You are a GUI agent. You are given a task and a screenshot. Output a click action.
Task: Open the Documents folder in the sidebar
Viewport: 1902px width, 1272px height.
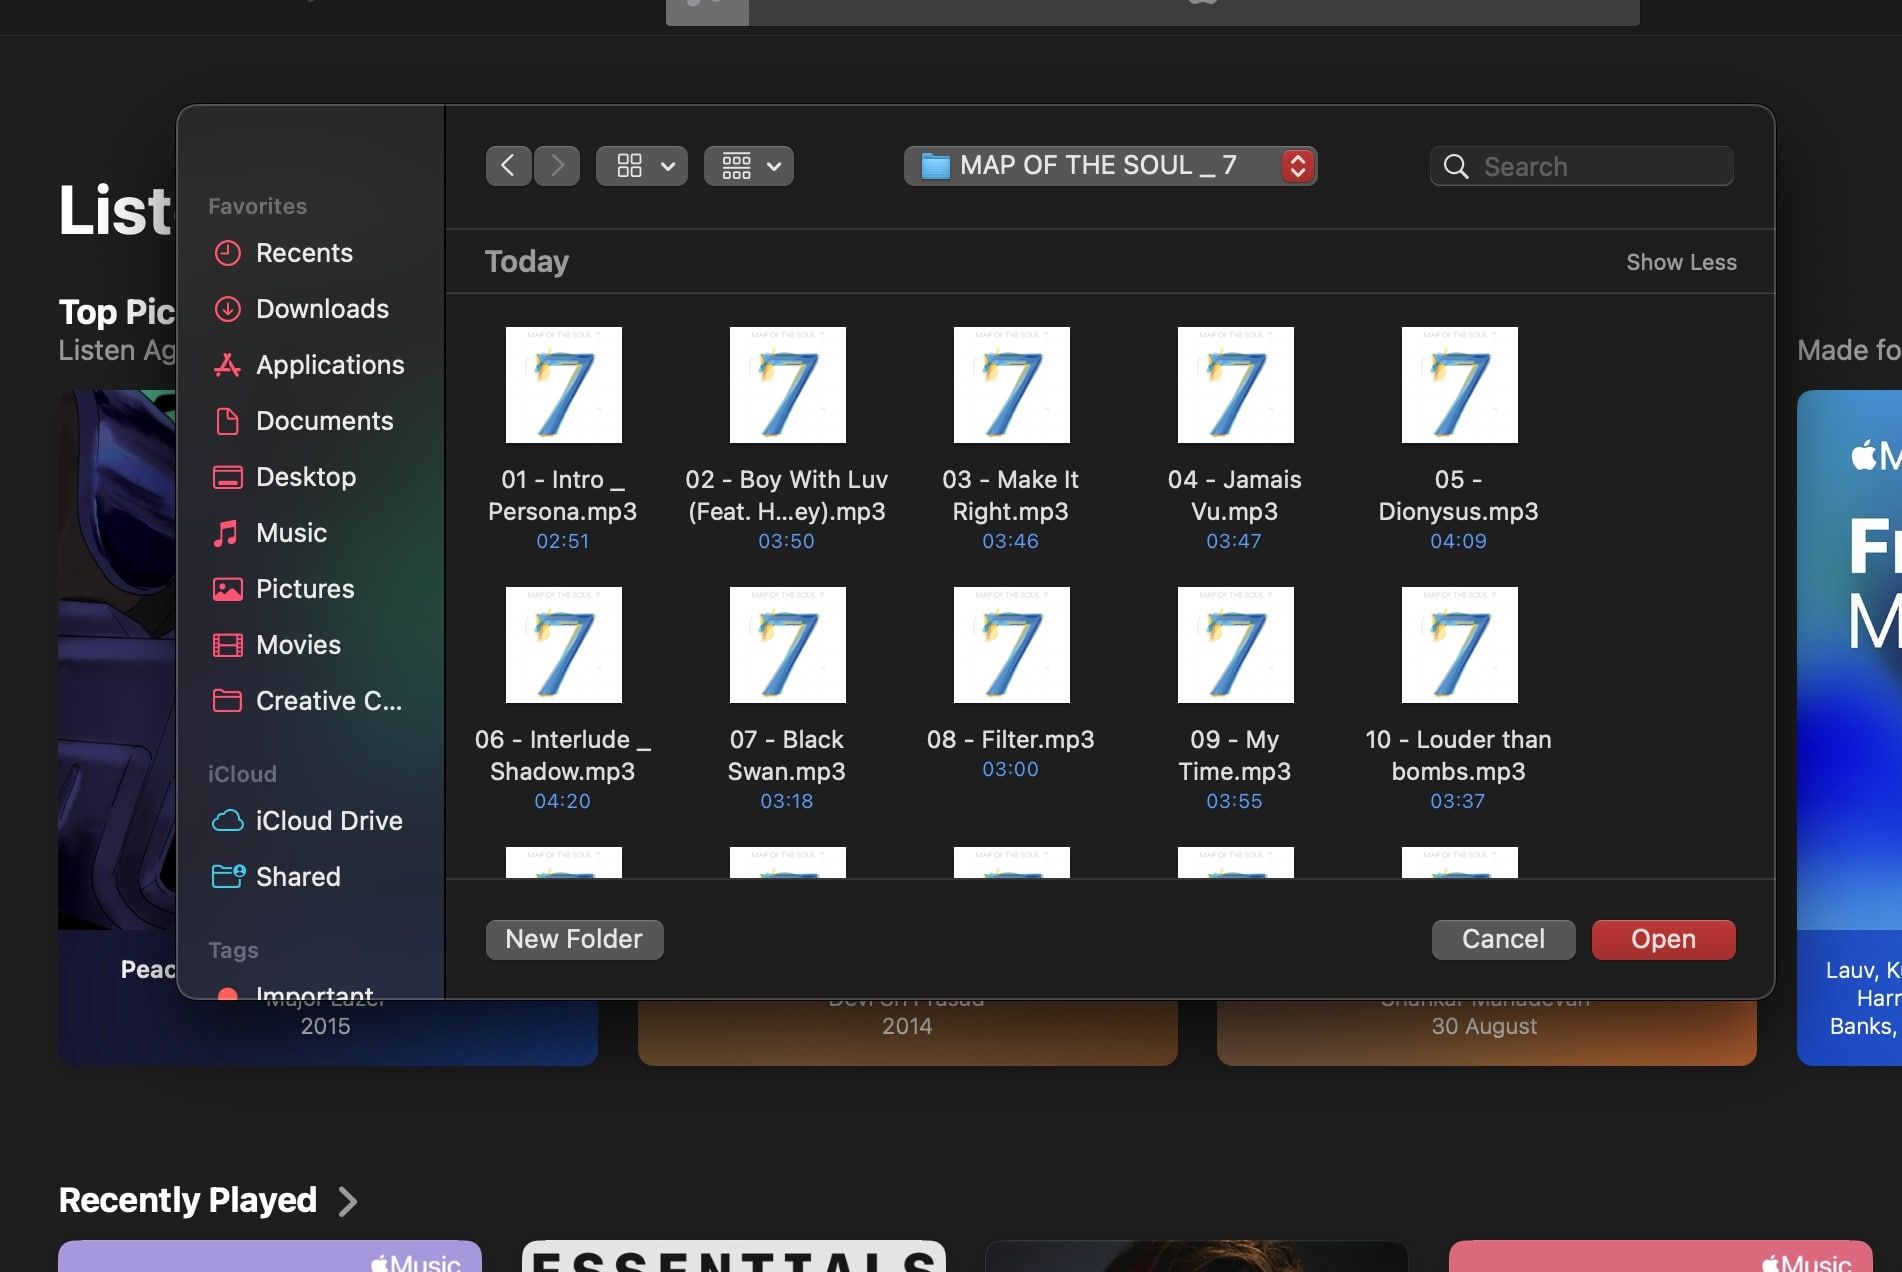(x=325, y=421)
